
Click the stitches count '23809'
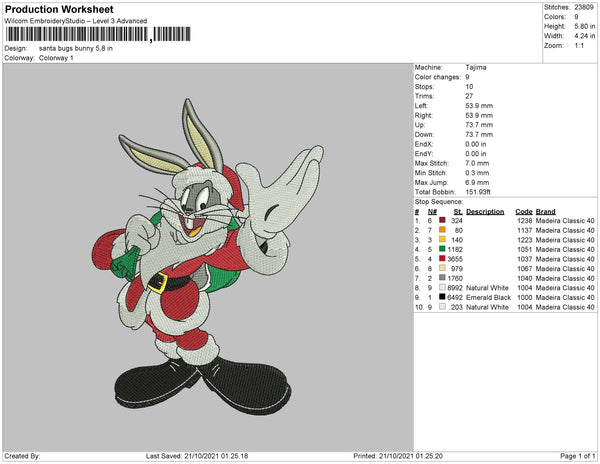pyautogui.click(x=584, y=7)
